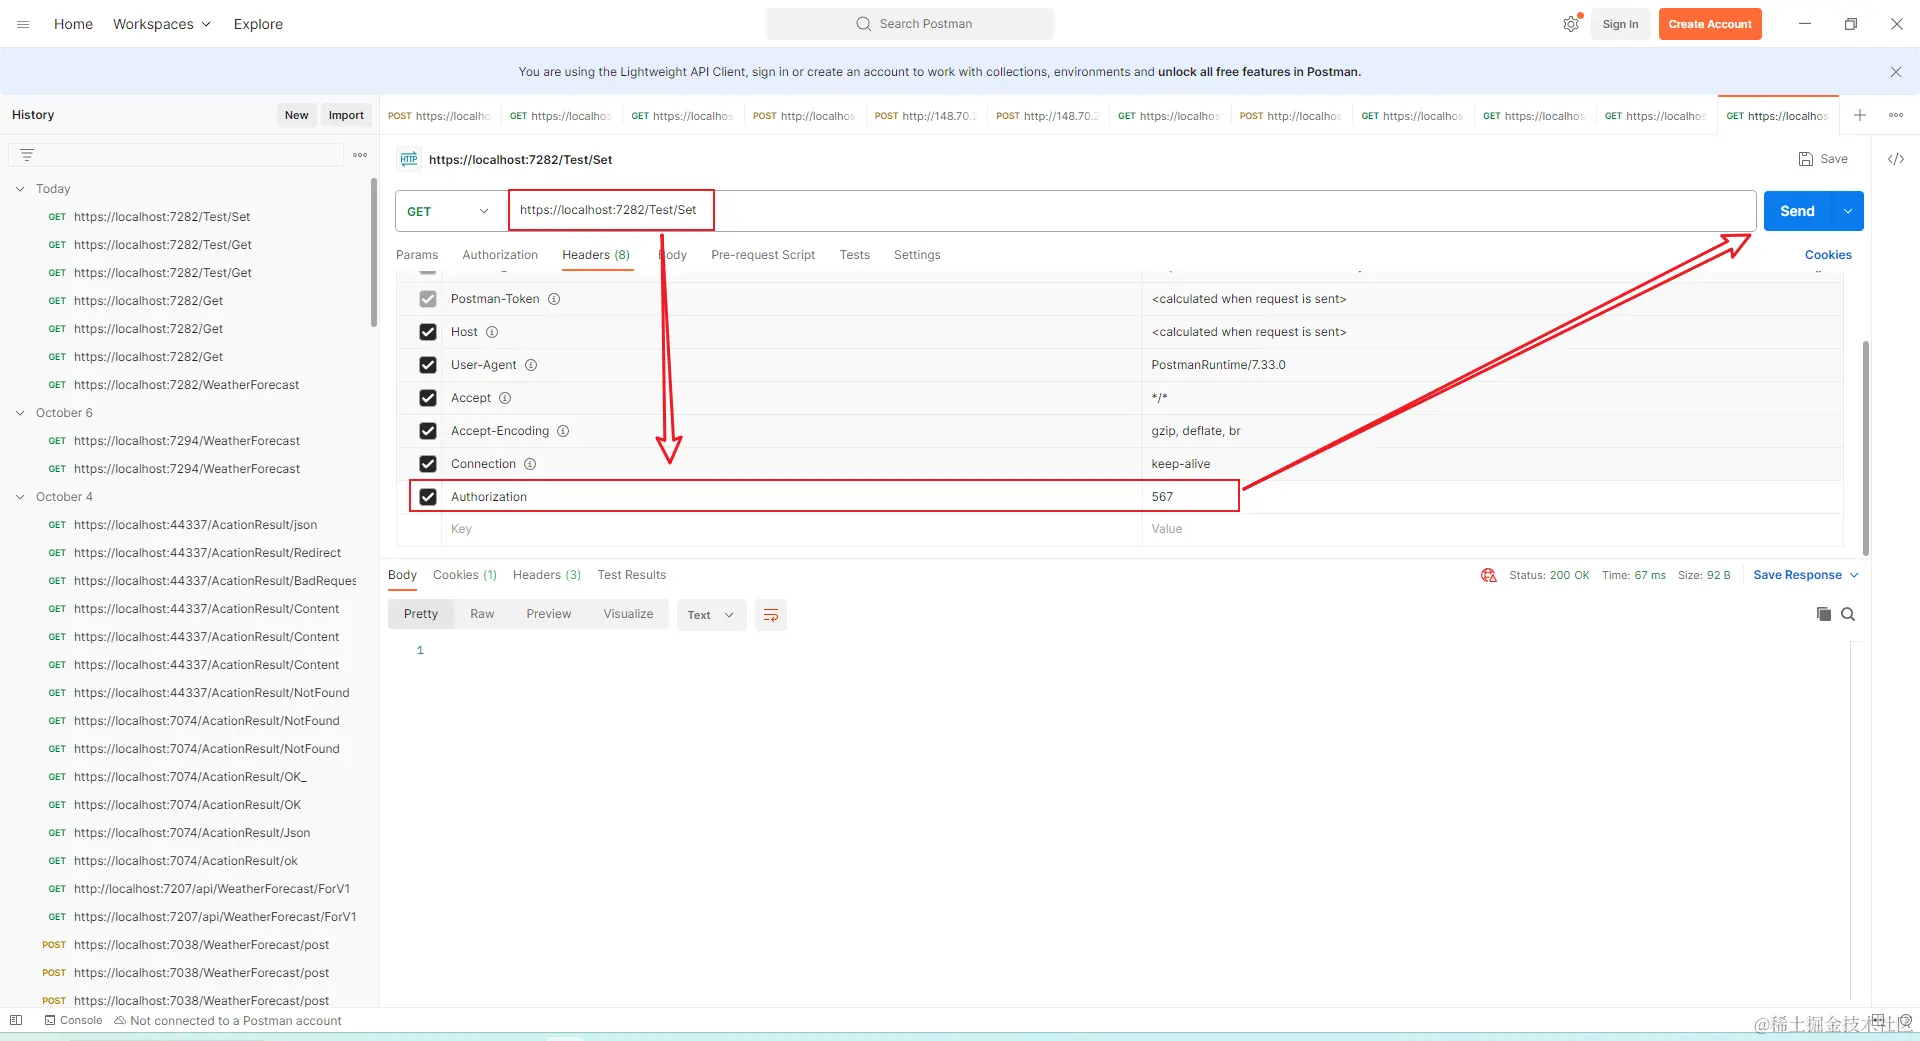Open the Tests tab

point(854,255)
